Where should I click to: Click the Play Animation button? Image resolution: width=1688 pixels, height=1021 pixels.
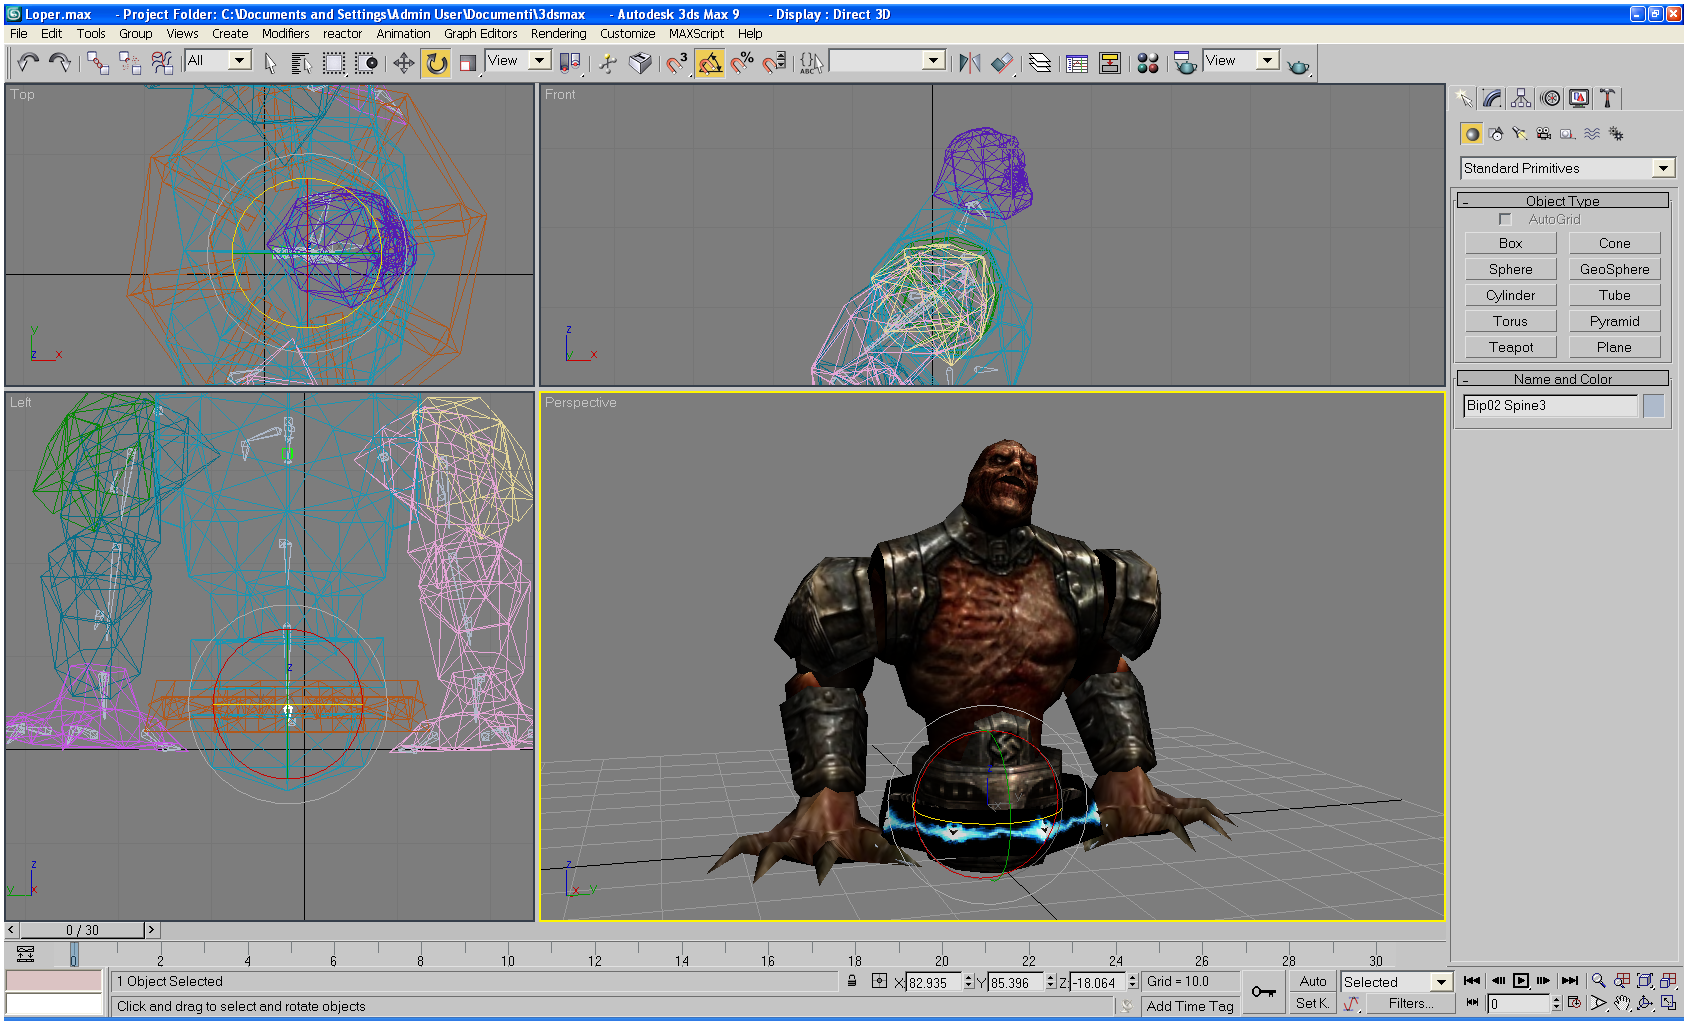[x=1520, y=981]
